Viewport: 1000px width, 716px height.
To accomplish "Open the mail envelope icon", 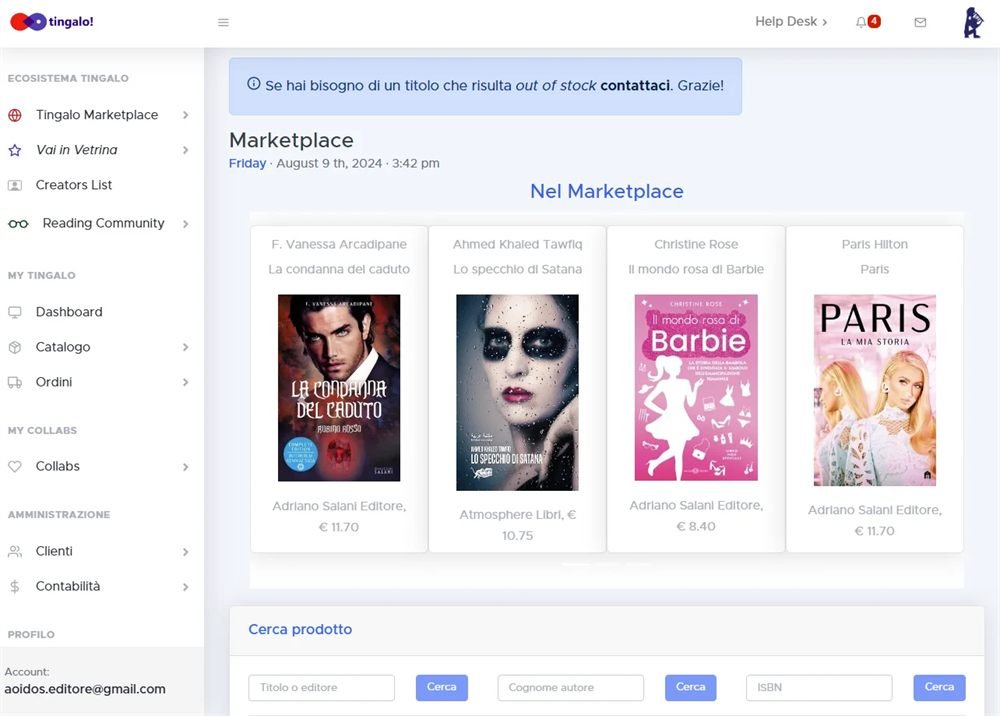I will click(x=920, y=22).
